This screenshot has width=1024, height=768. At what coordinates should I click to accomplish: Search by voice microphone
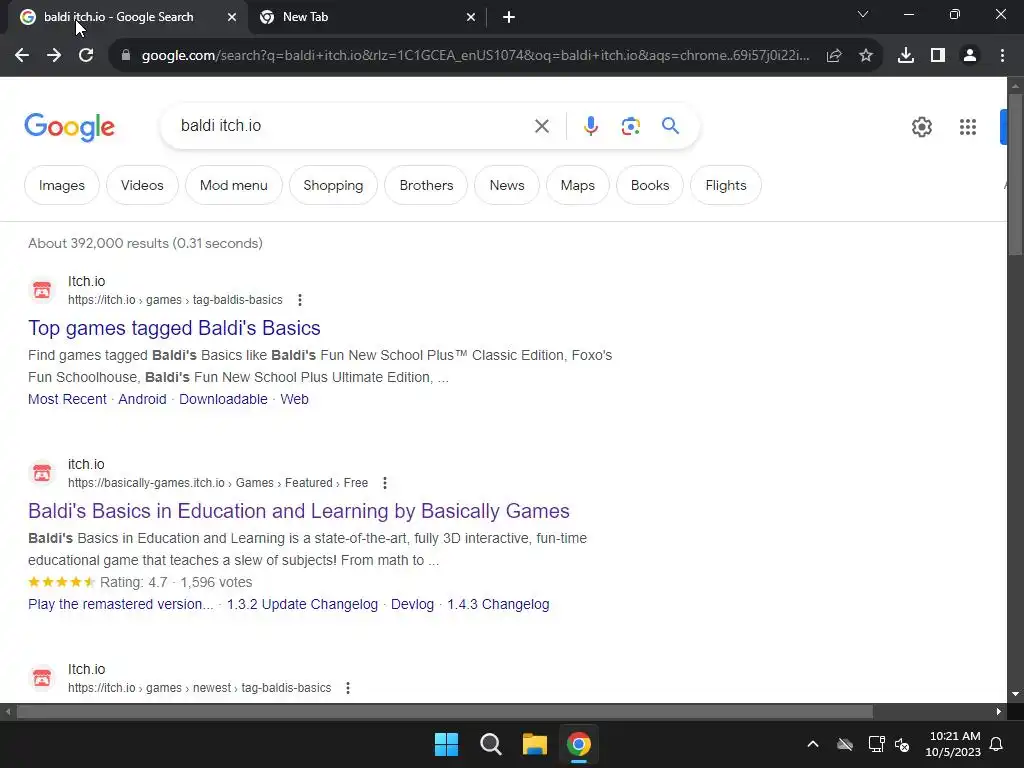pyautogui.click(x=590, y=126)
